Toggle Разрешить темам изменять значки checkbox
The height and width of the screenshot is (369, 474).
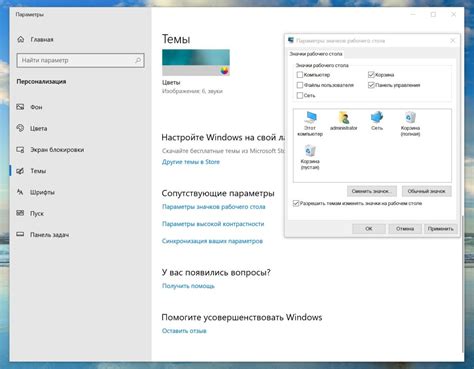pyautogui.click(x=296, y=203)
